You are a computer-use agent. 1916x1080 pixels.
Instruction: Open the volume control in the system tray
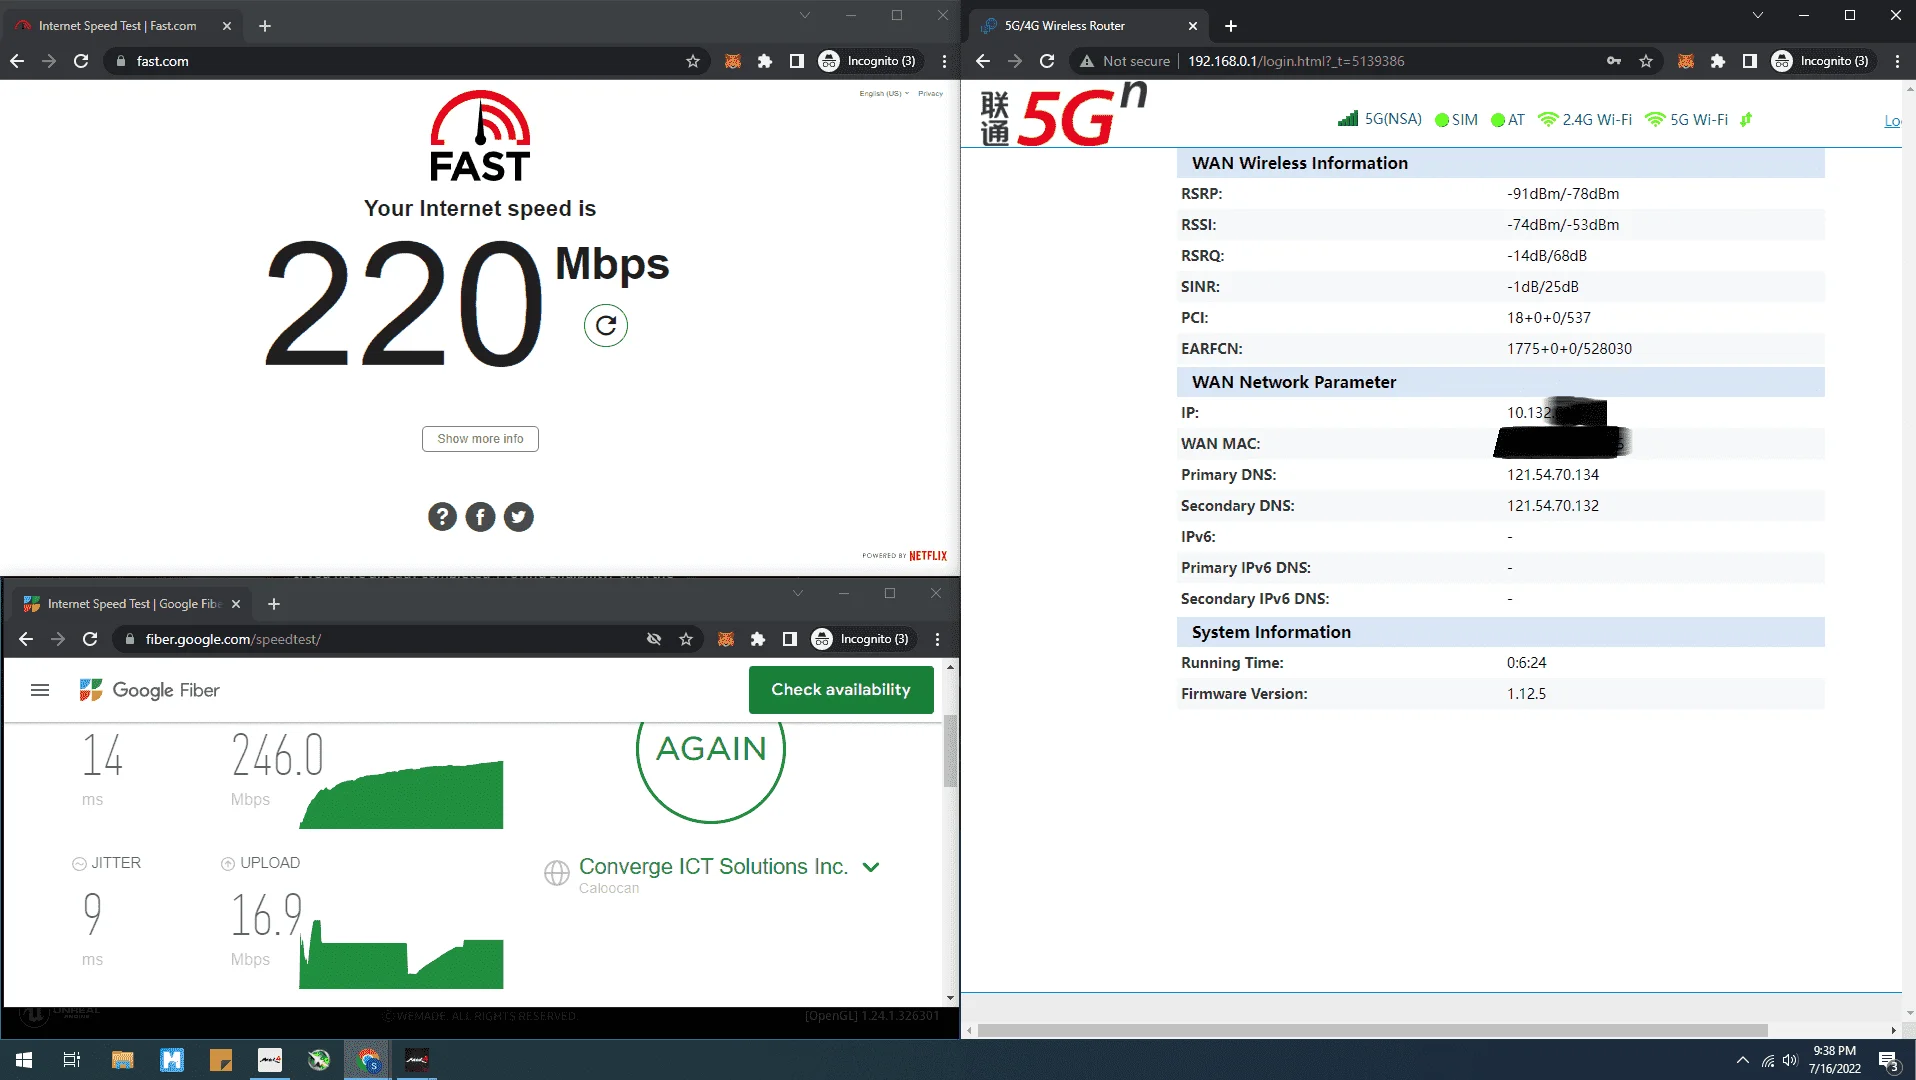1790,1060
